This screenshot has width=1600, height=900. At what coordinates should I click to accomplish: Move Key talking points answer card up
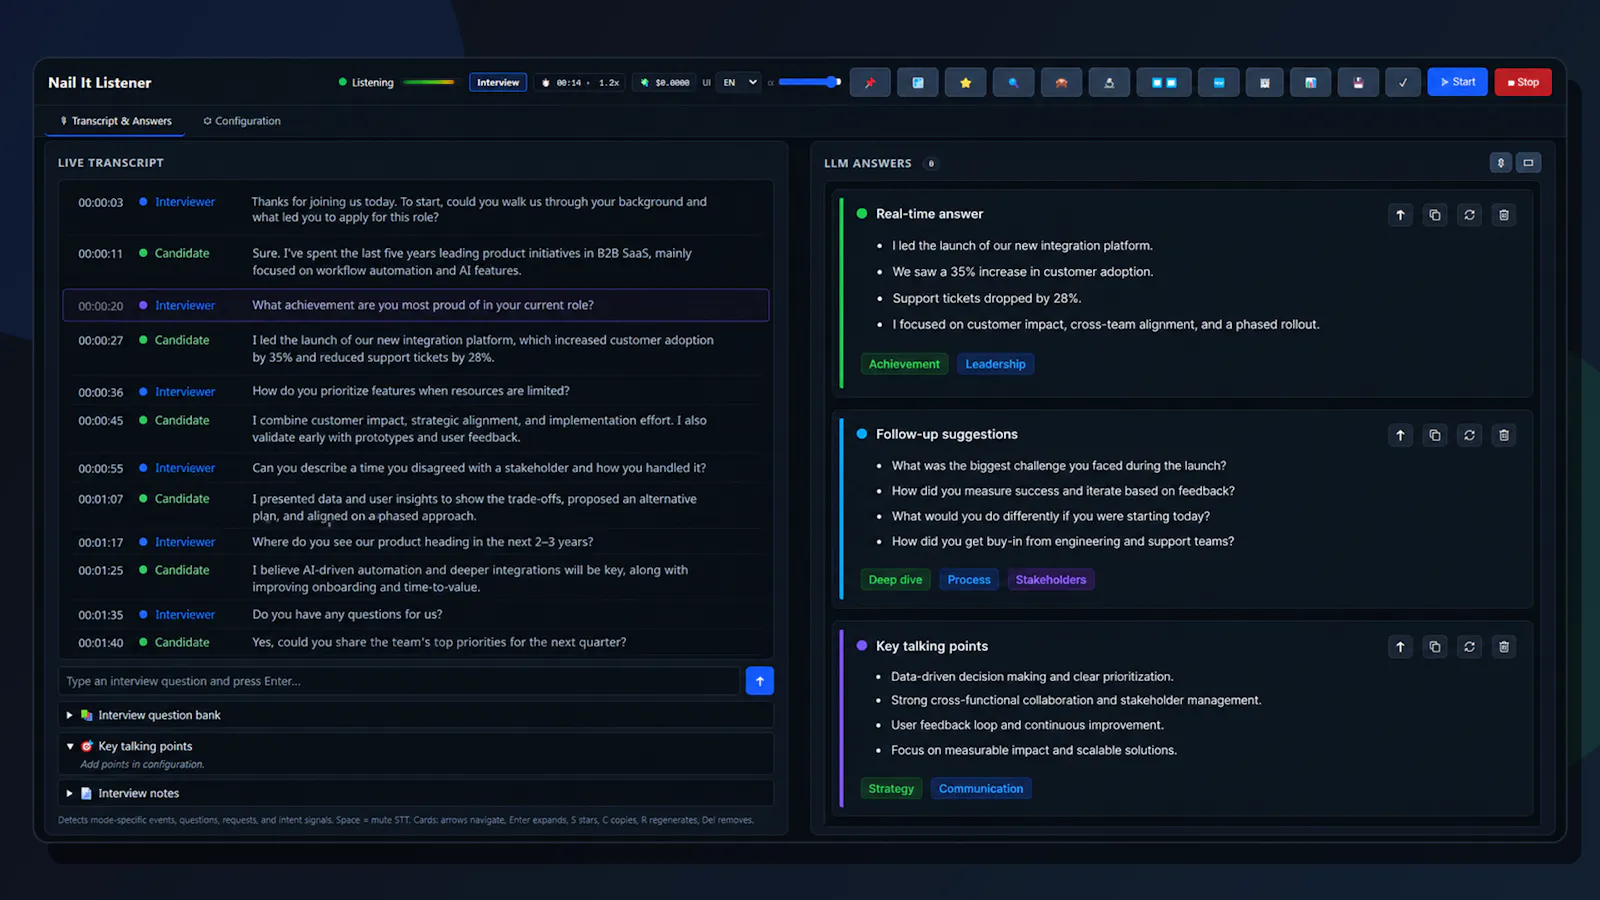tap(1400, 647)
